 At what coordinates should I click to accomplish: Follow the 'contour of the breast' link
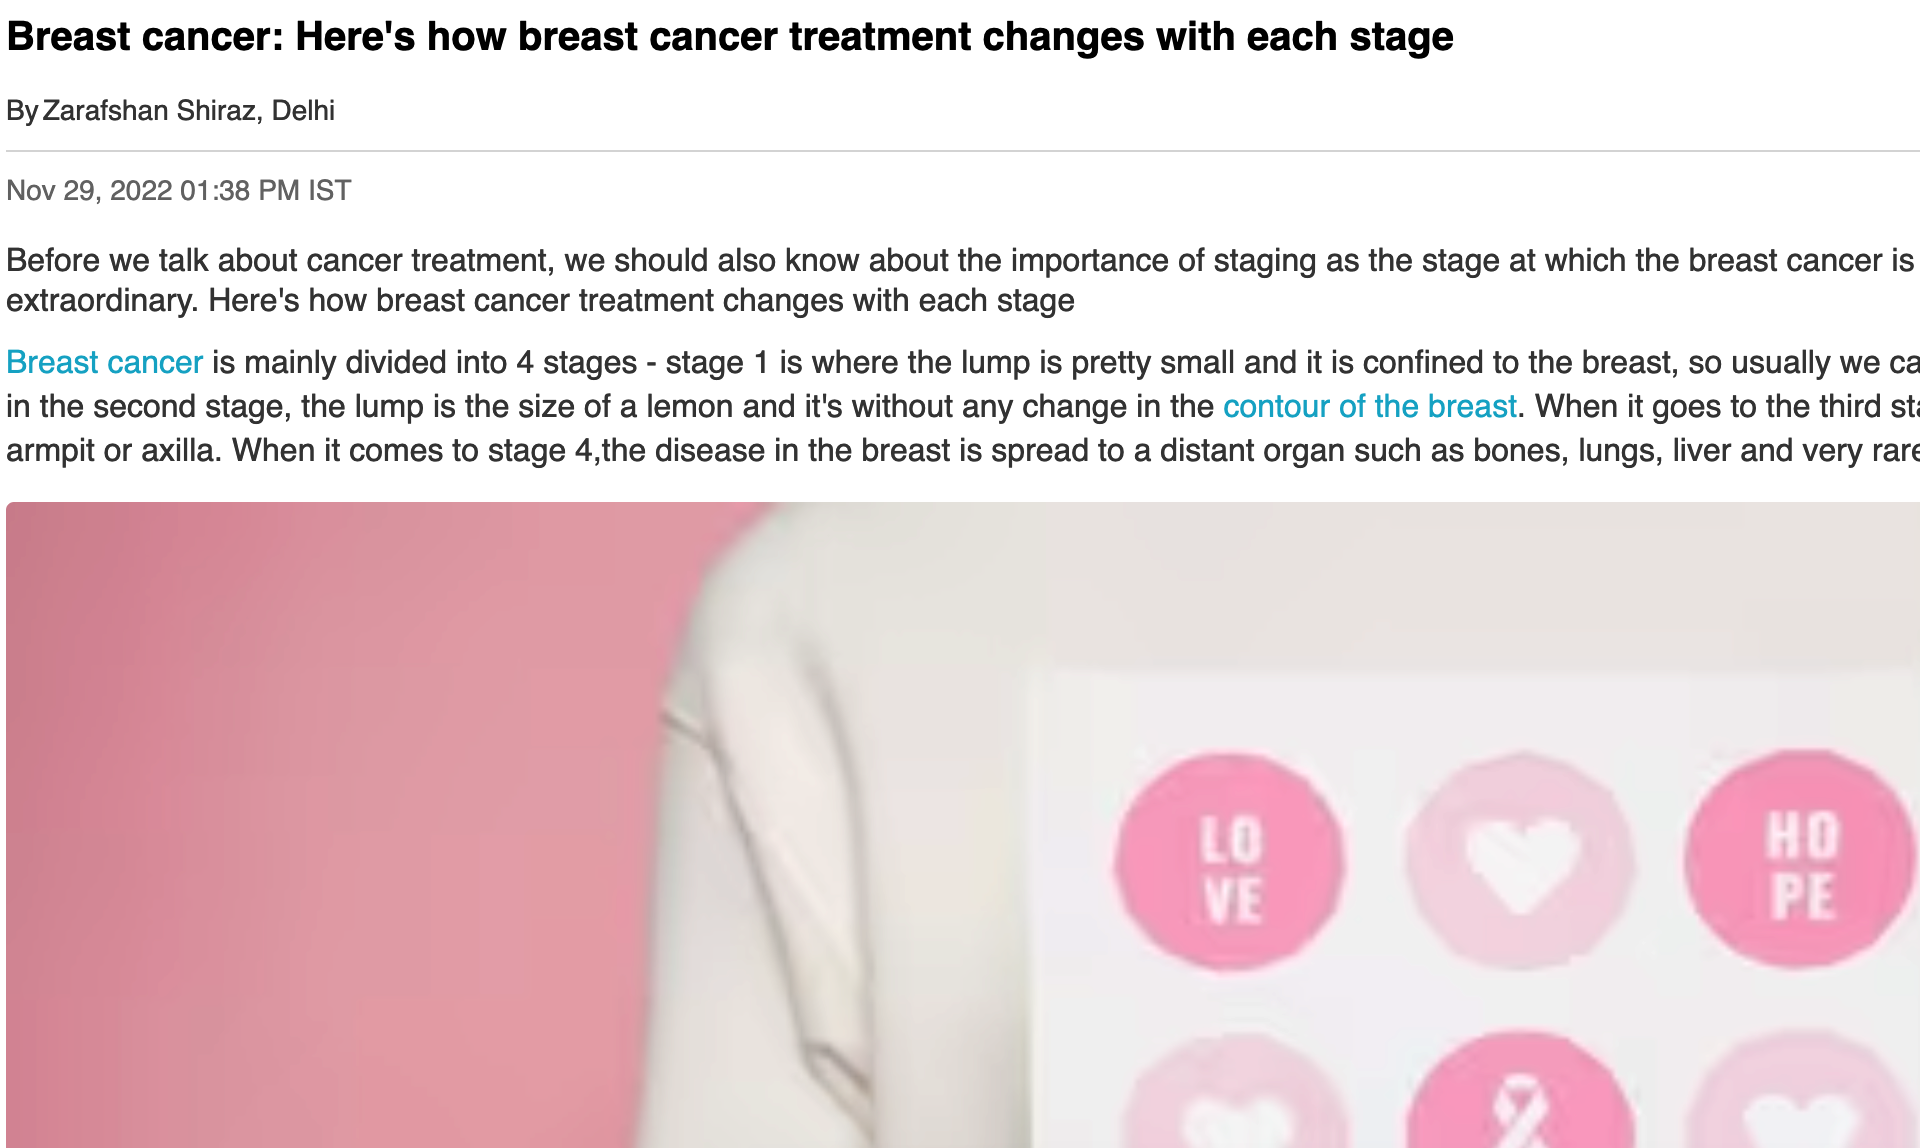click(x=1370, y=406)
